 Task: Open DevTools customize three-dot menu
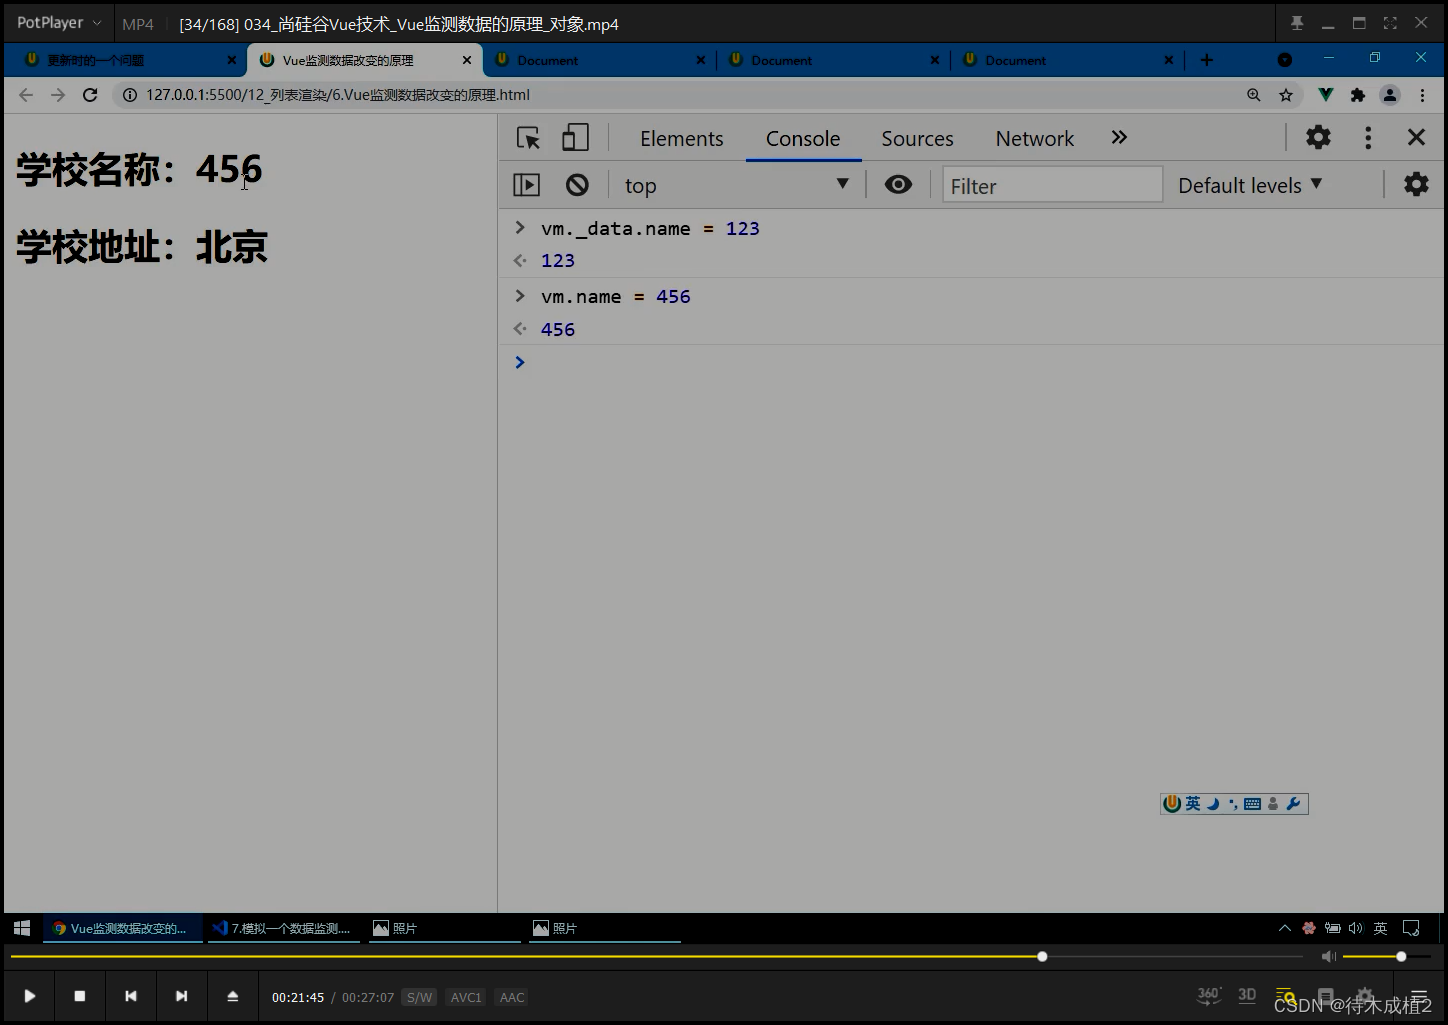pyautogui.click(x=1368, y=138)
